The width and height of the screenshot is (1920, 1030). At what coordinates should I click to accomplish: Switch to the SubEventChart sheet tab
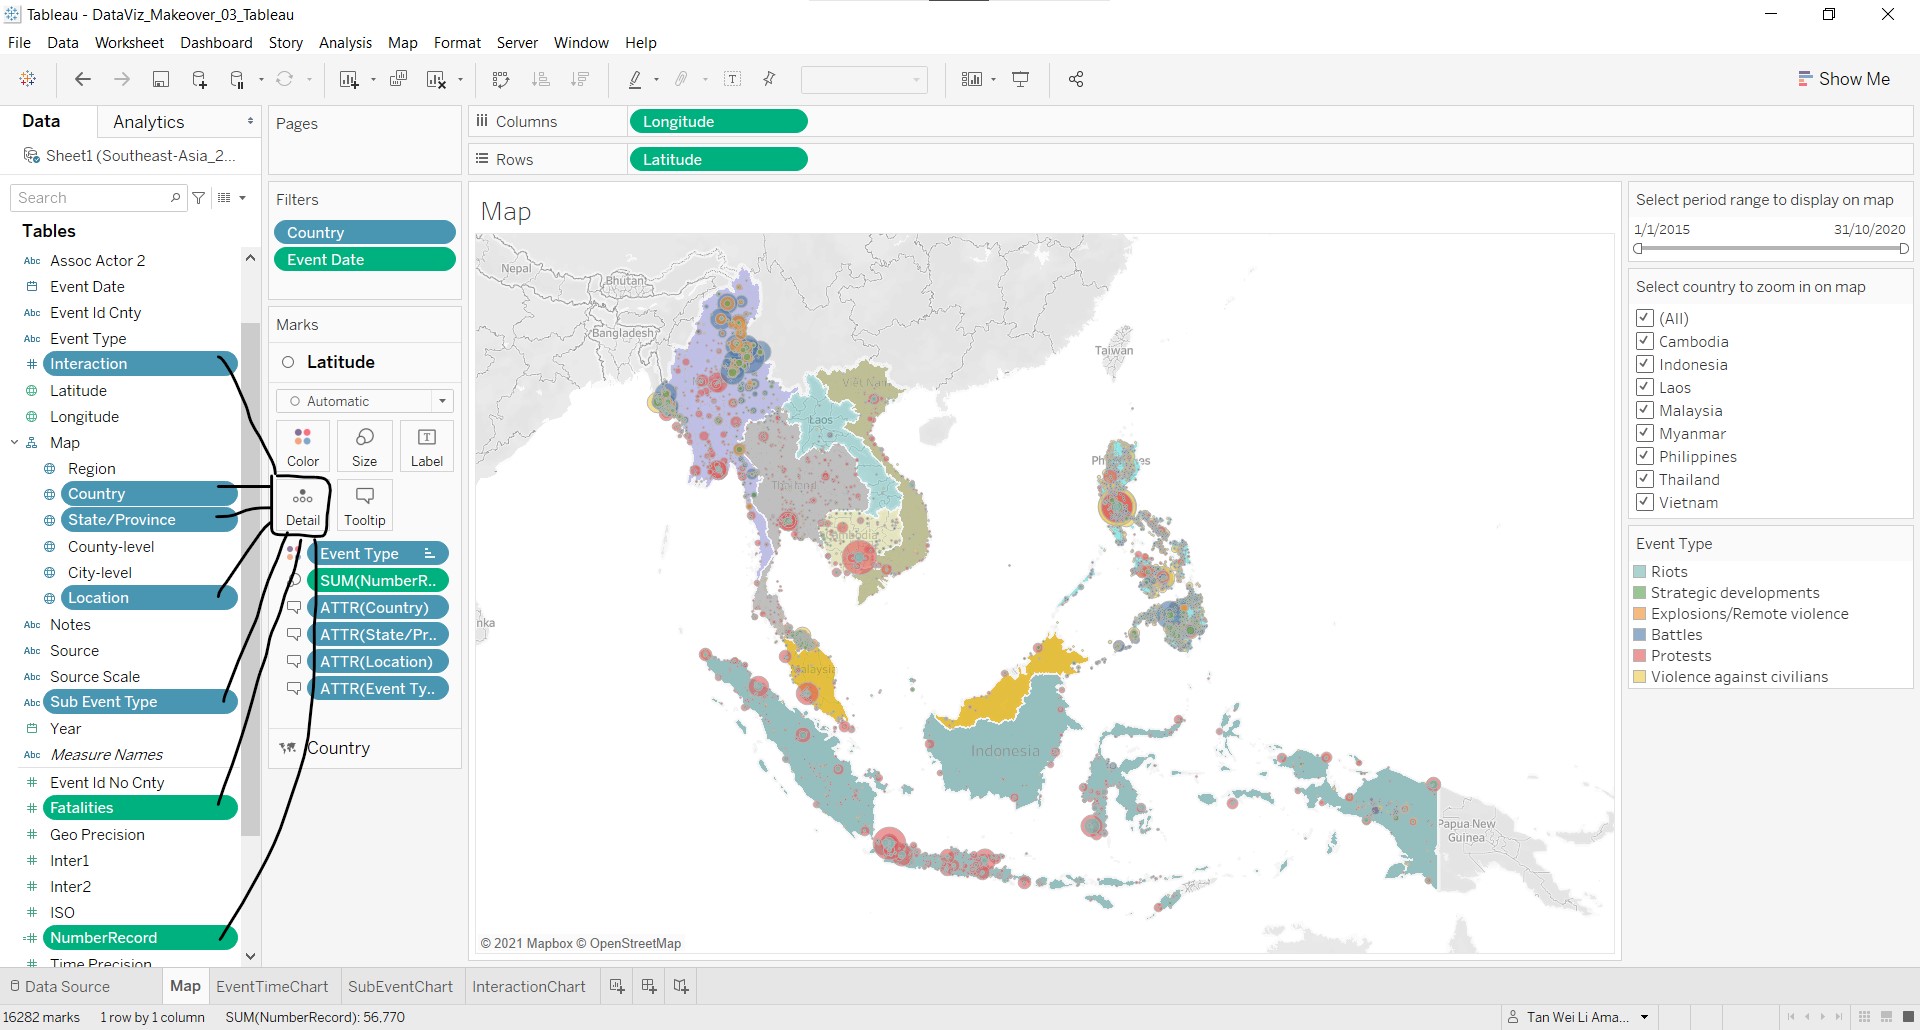click(400, 987)
